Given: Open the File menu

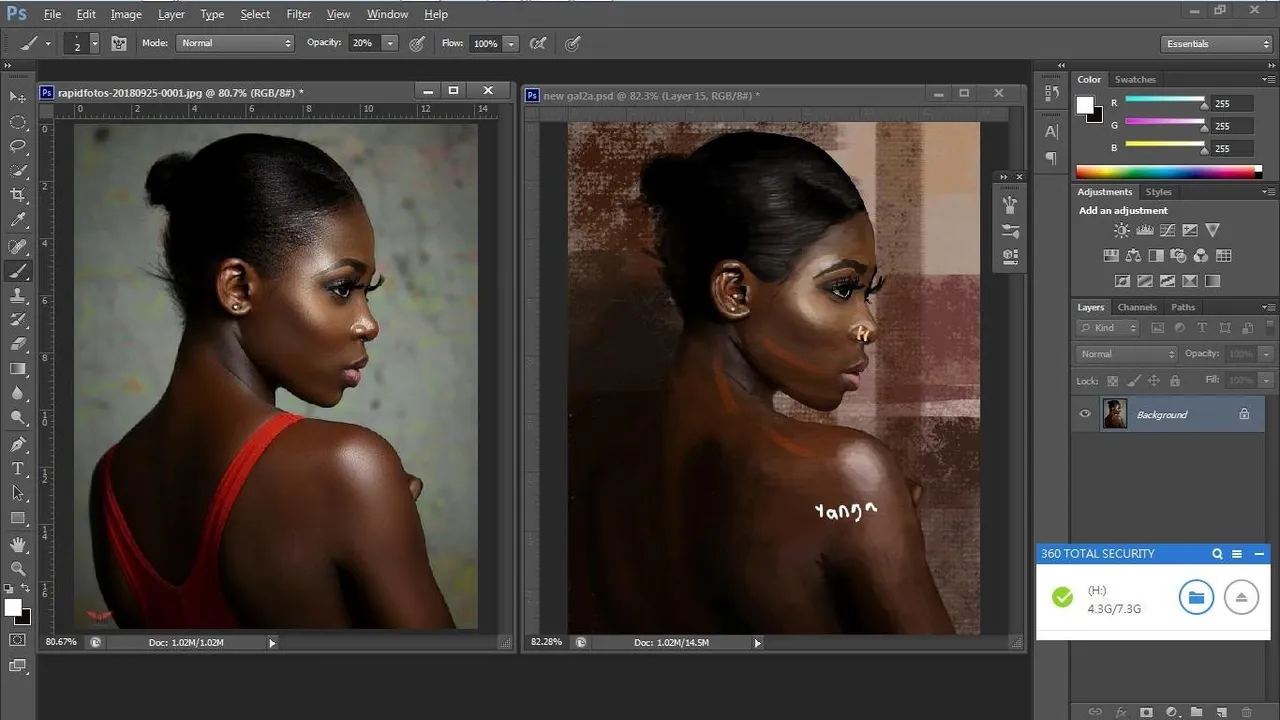Looking at the screenshot, I should click(52, 14).
